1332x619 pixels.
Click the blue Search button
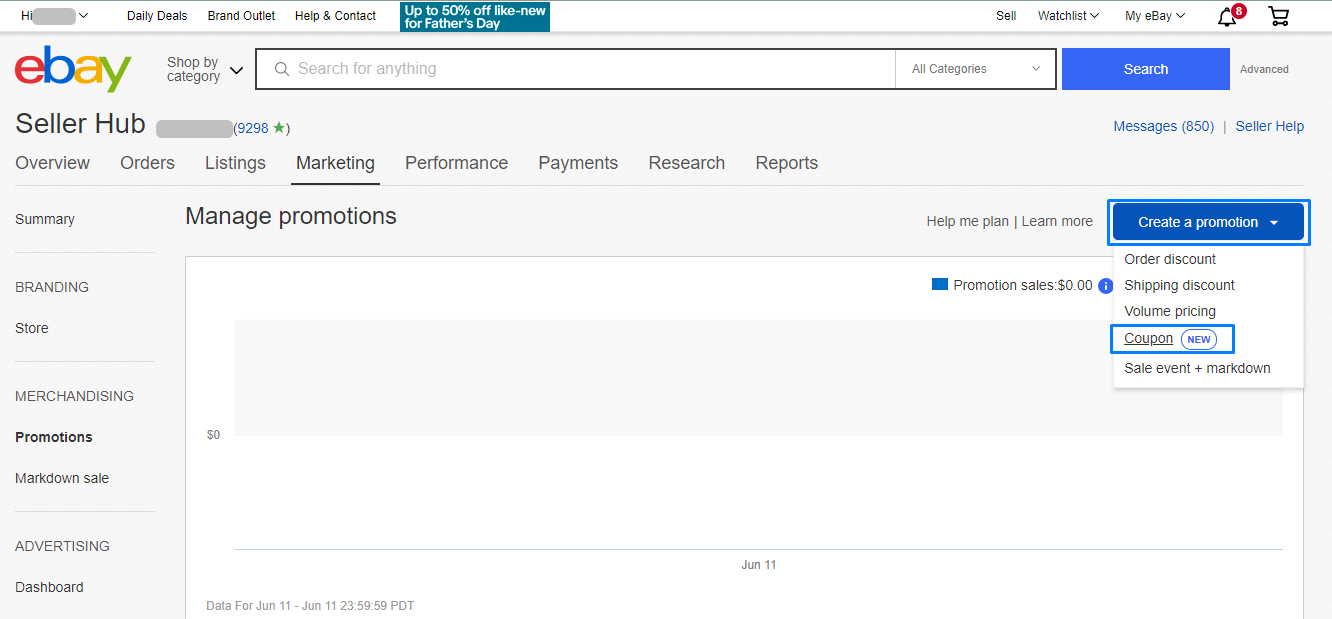(1145, 69)
